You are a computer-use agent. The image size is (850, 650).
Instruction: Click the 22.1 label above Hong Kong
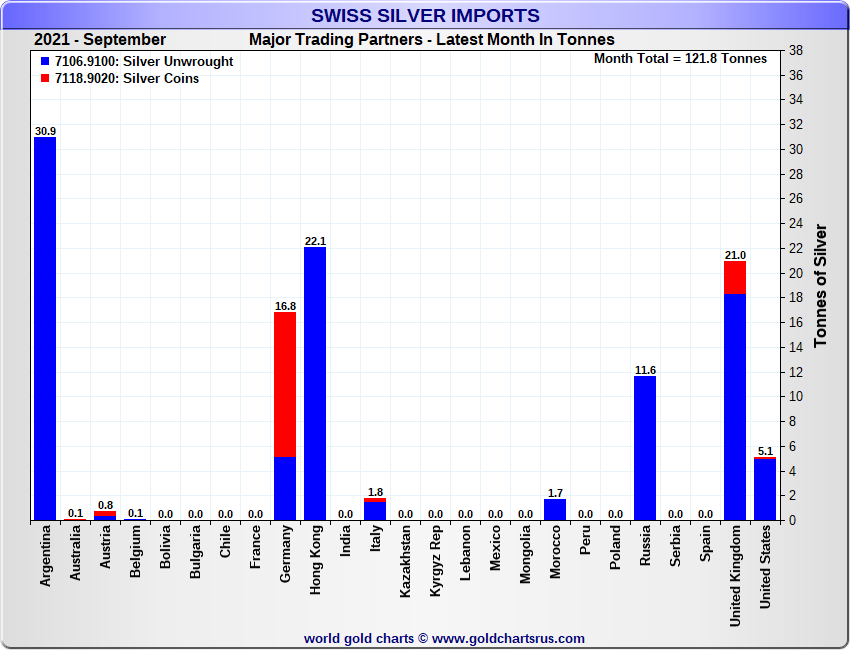[x=315, y=241]
